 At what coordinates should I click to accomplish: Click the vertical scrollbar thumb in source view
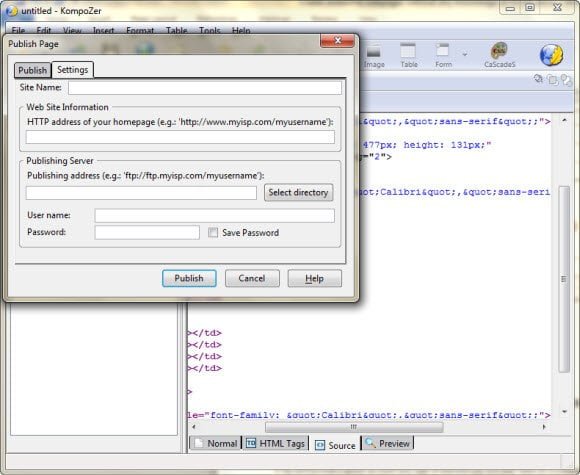564,279
